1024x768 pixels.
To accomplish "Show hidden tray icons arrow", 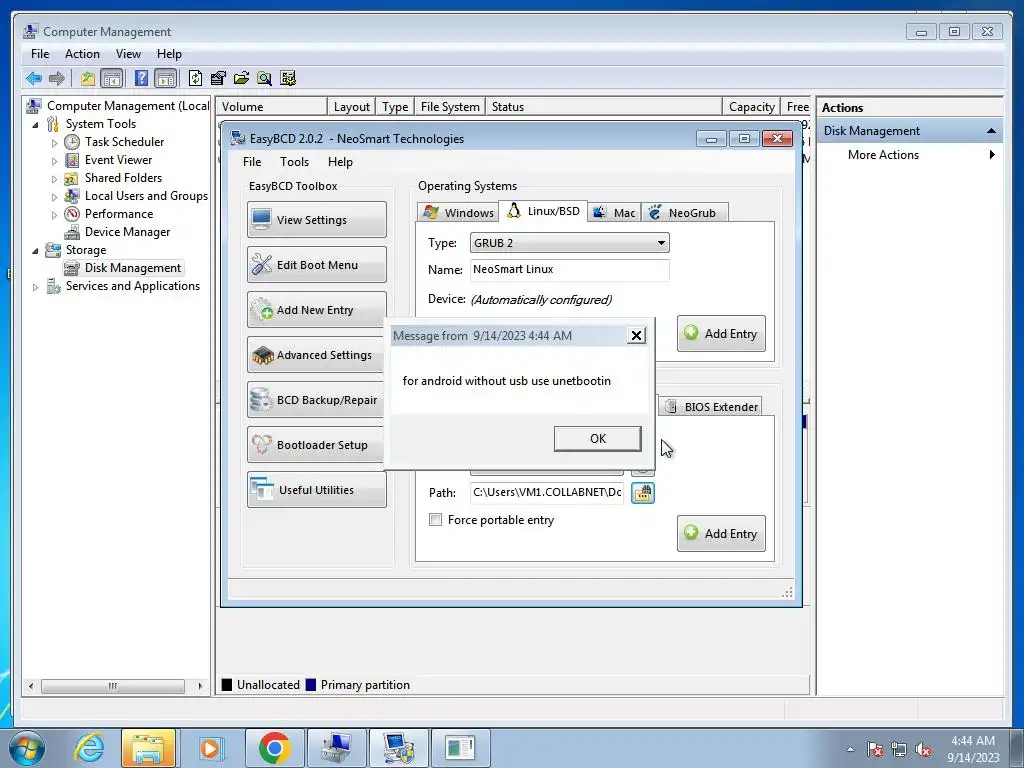I will (x=850, y=750).
